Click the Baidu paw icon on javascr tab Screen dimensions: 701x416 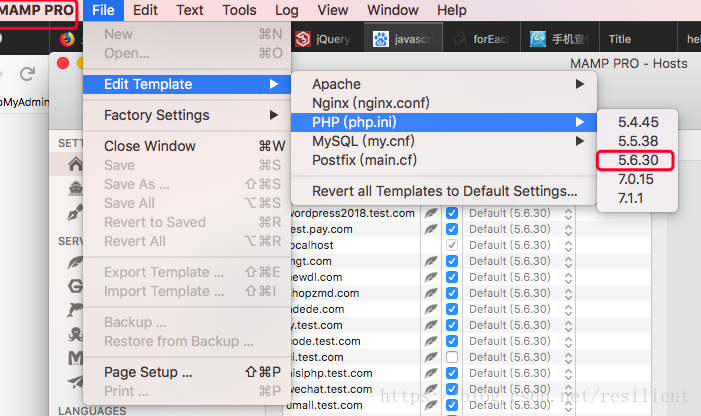[381, 39]
